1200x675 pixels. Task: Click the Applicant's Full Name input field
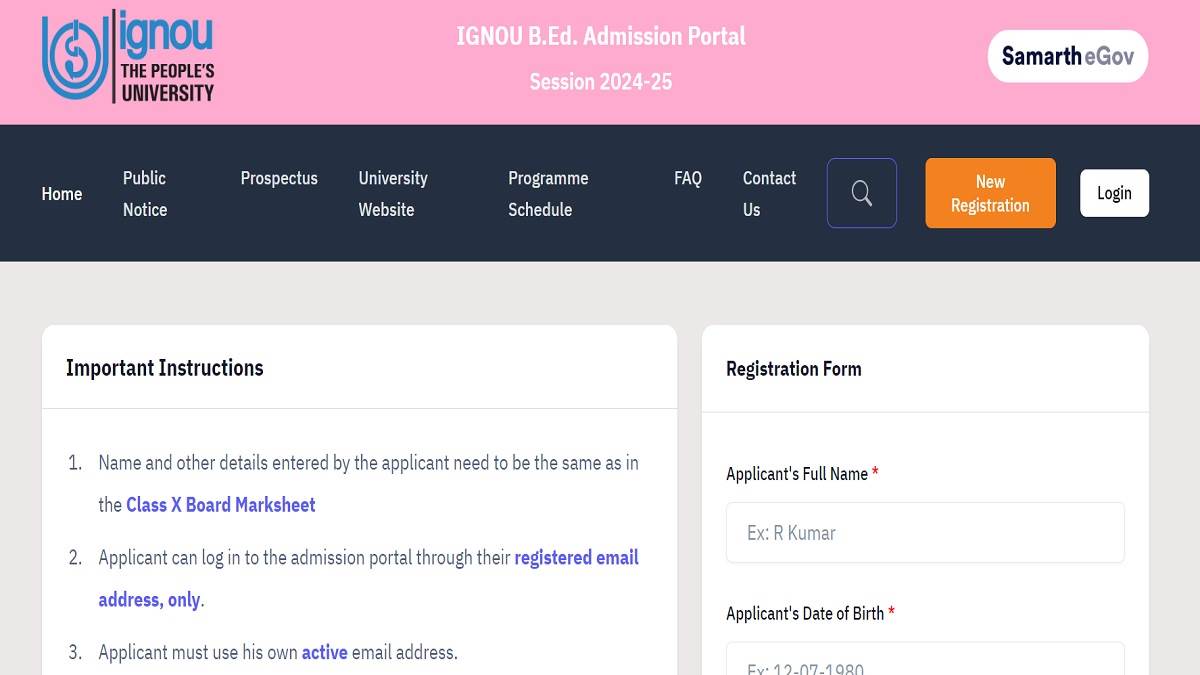tap(925, 532)
